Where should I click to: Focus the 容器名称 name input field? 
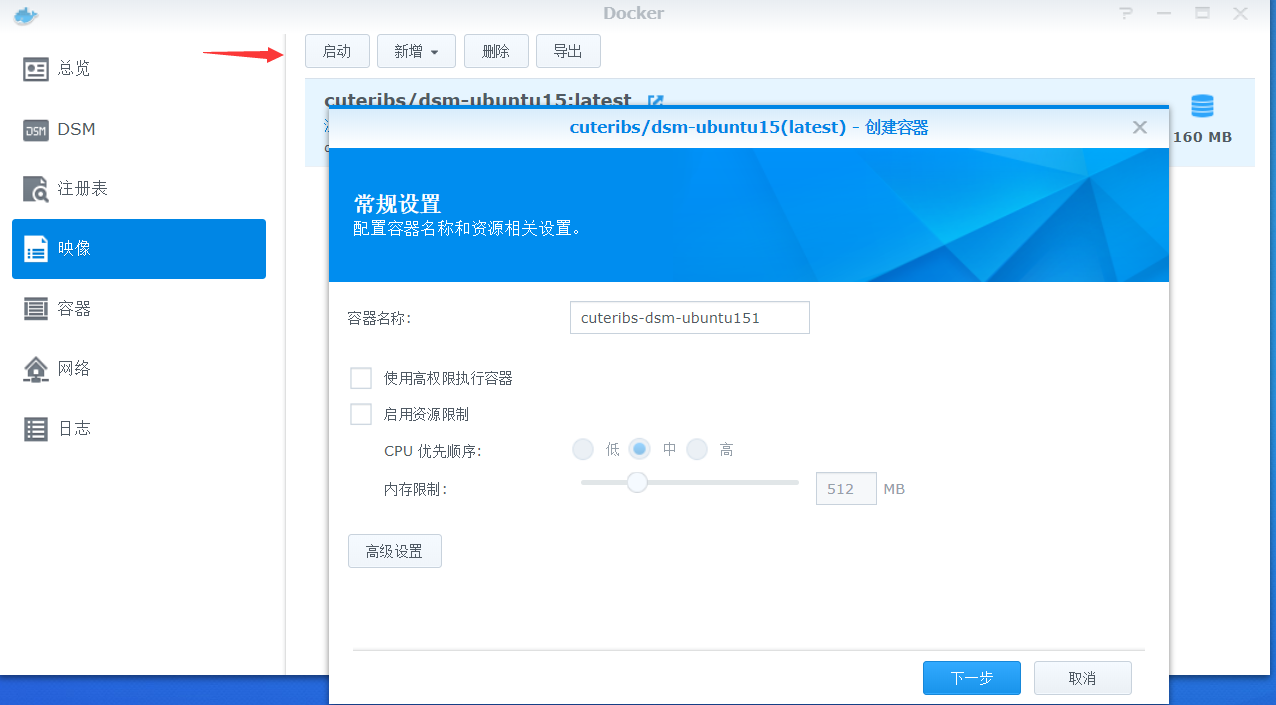[689, 318]
